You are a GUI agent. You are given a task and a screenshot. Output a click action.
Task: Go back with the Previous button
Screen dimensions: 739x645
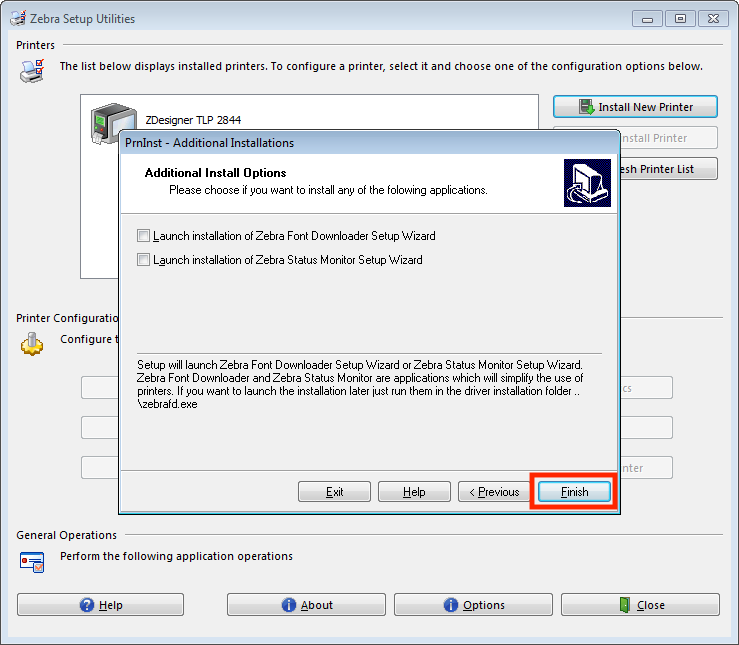pyautogui.click(x=494, y=491)
